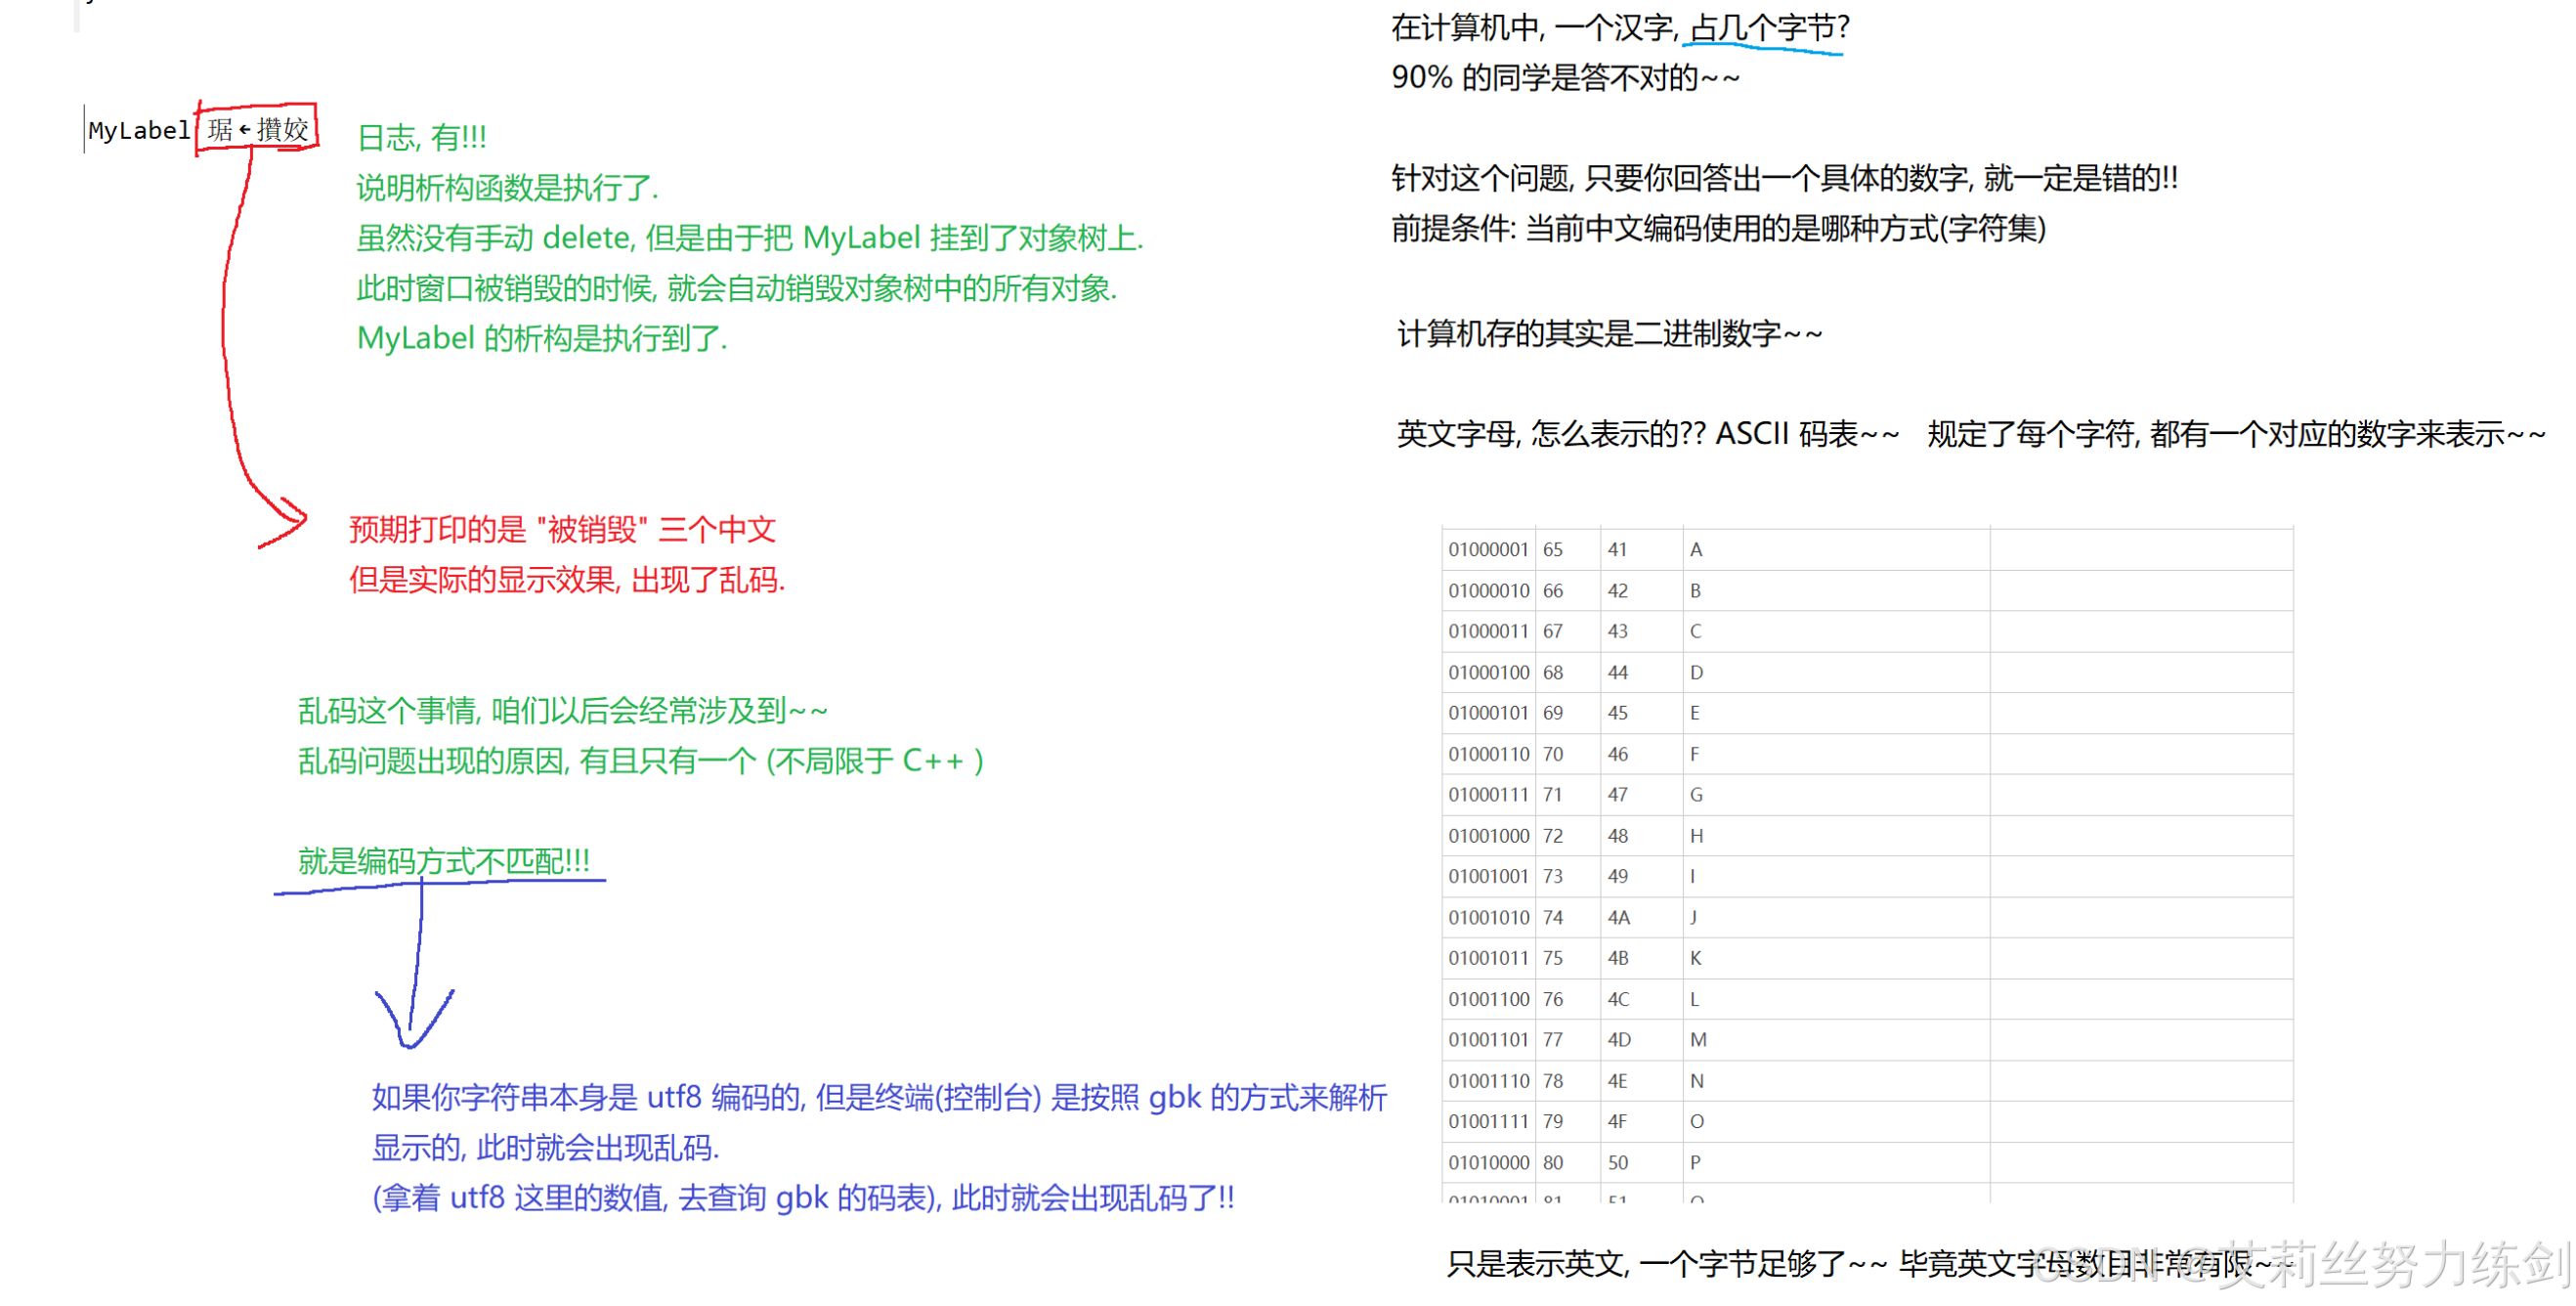Click hex value 4F in the table

coord(1618,1121)
